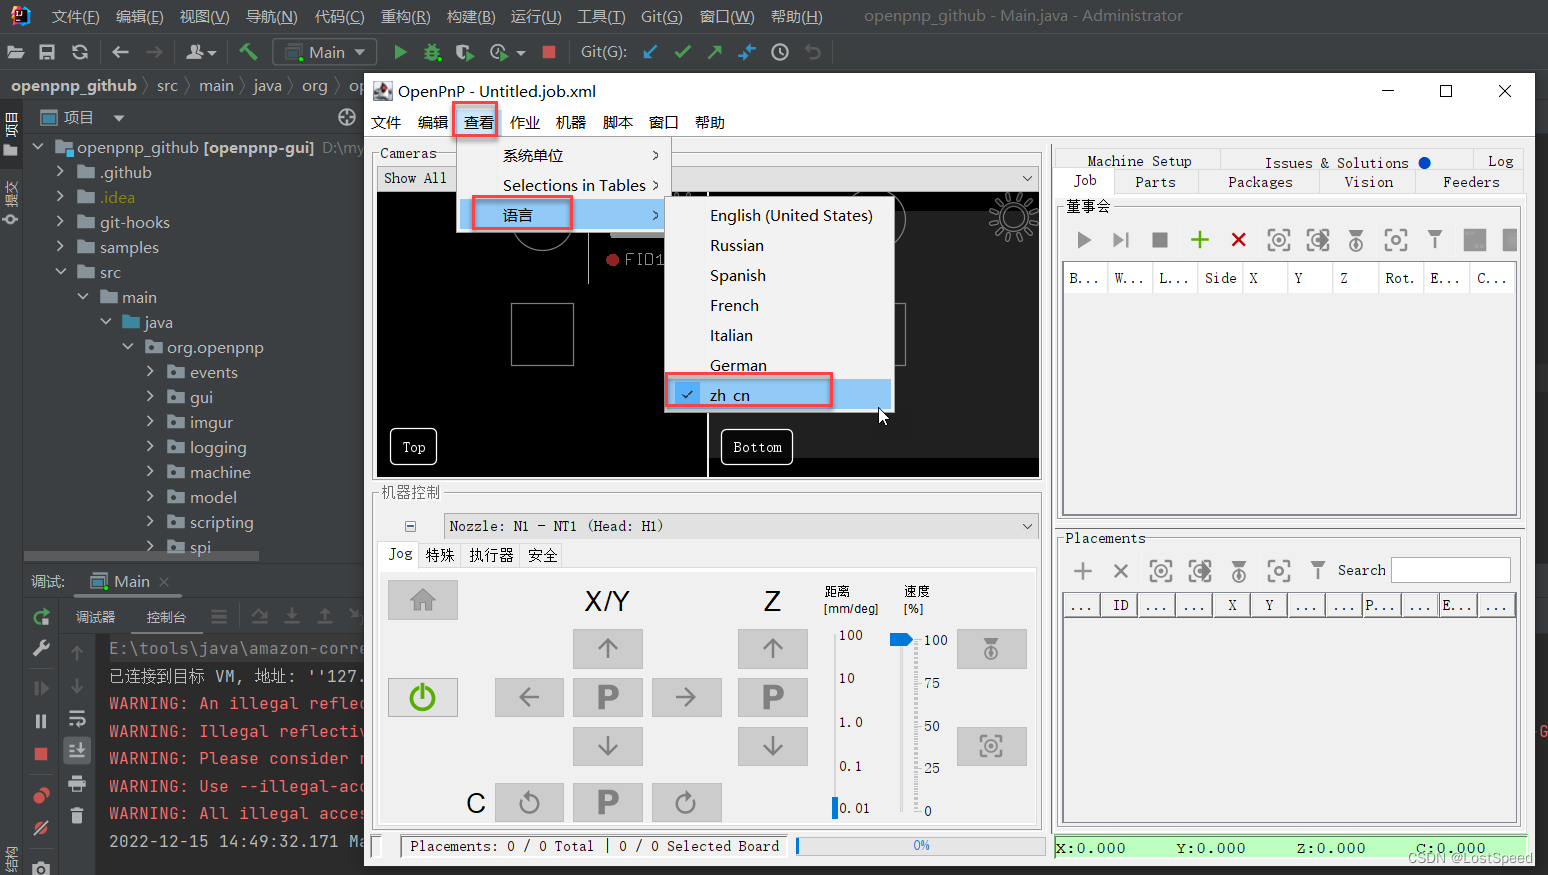
Task: Click the Search placements input field
Action: click(1451, 570)
